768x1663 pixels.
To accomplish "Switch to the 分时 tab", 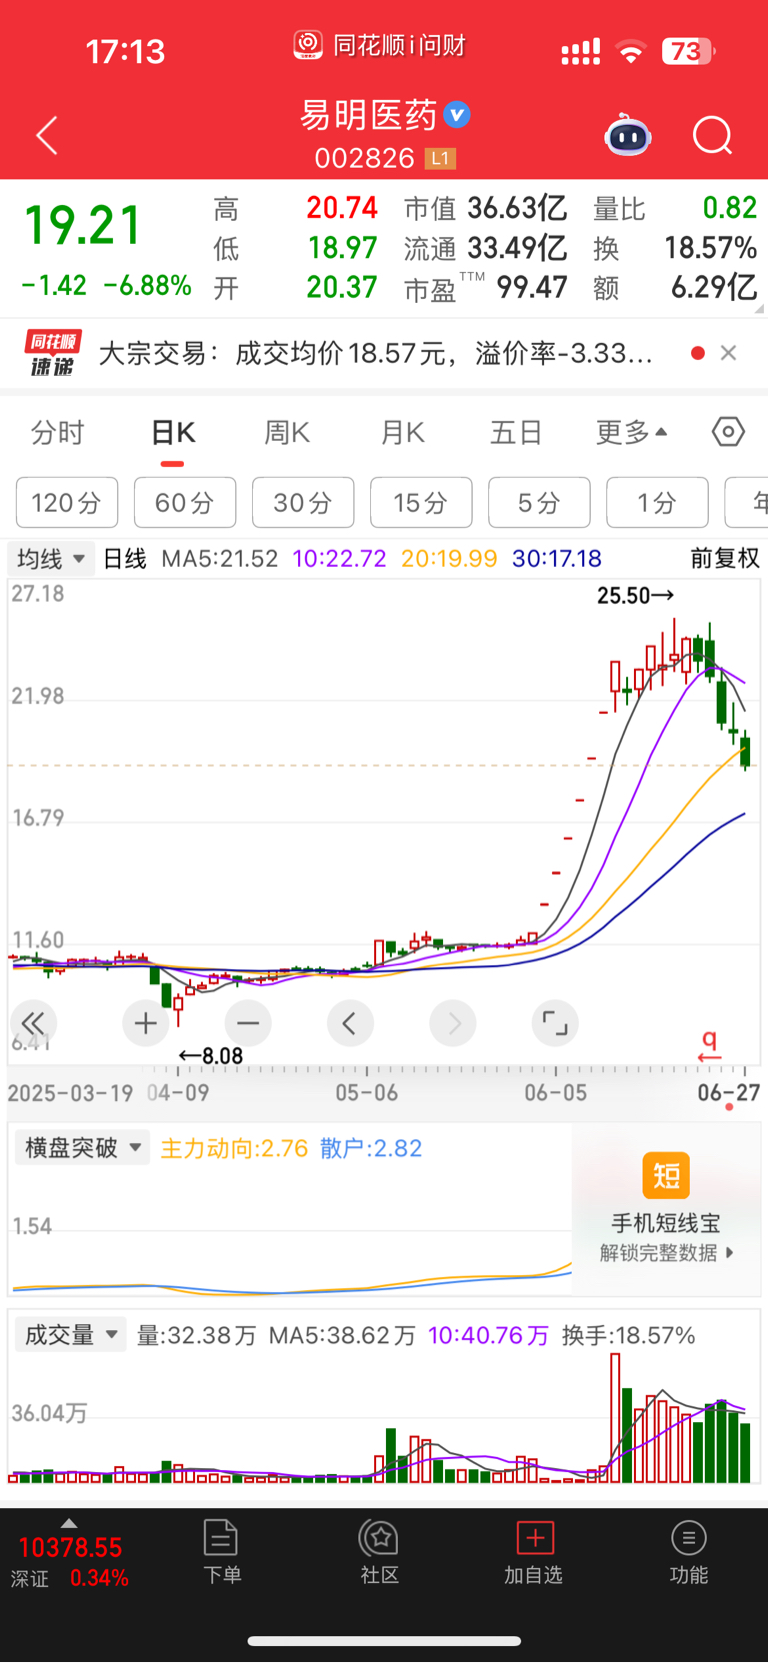I will 58,433.
